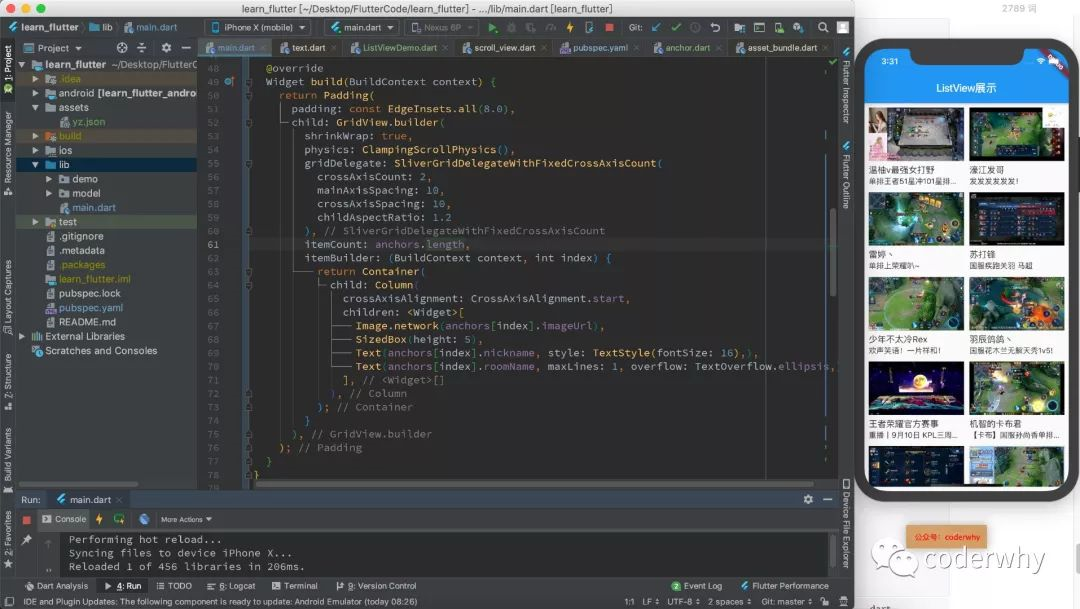The image size is (1080, 609).
Task: Click the search magnifier in top toolbar
Action: [825, 28]
